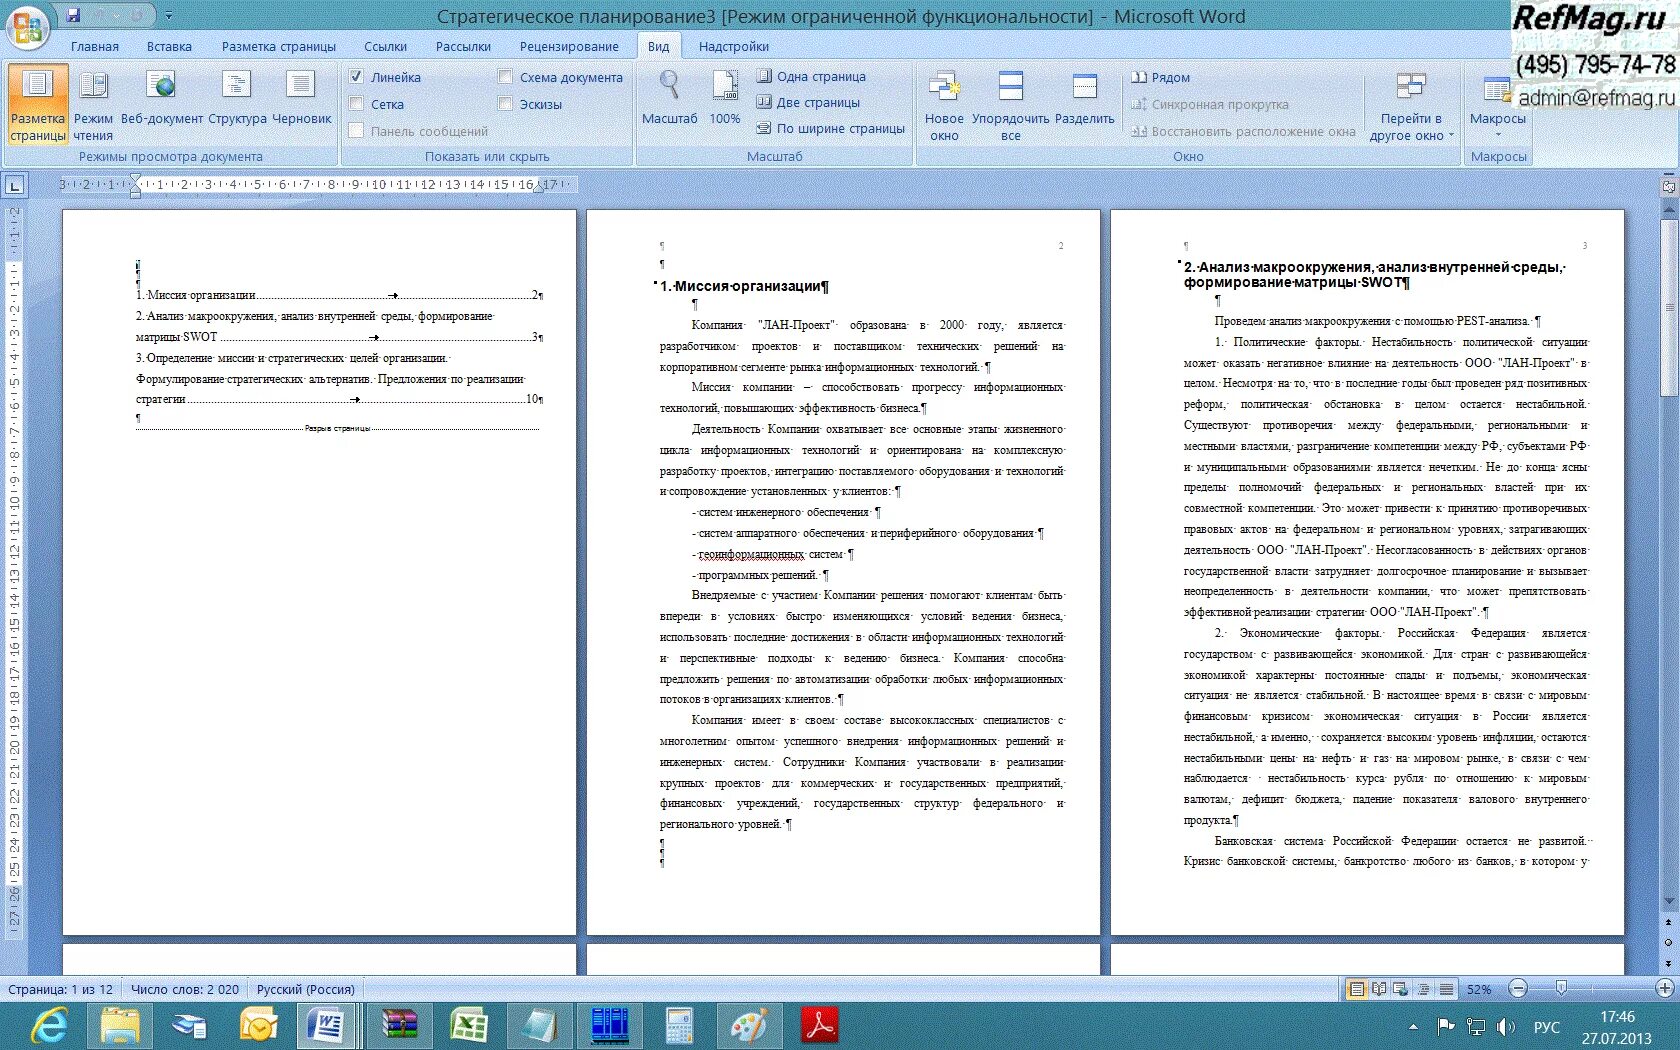Viewport: 1680px width, 1050px height.
Task: Open Adobe Reader from taskbar
Action: [819, 1027]
